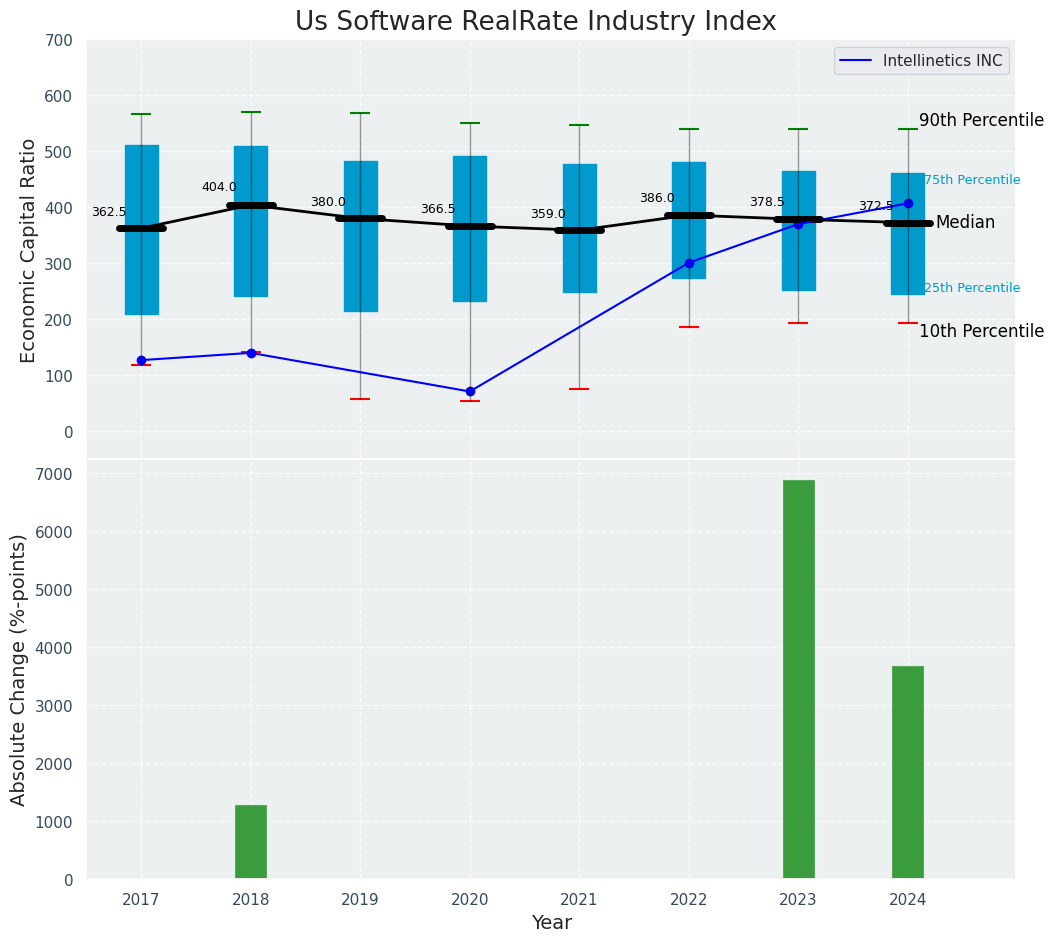This screenshot has height=942, width=1054.
Task: Click the 2024 Intellinetics blue data point
Action: [x=908, y=203]
